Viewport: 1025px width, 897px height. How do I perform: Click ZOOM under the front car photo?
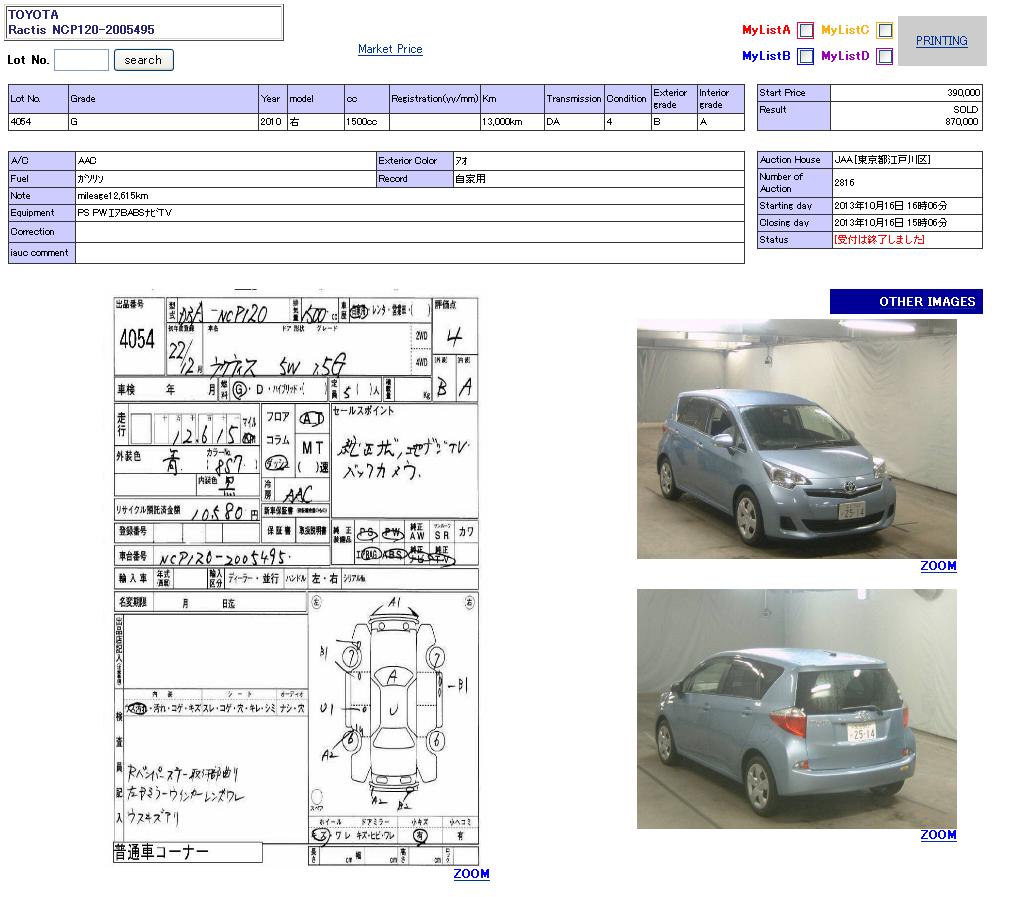[938, 566]
